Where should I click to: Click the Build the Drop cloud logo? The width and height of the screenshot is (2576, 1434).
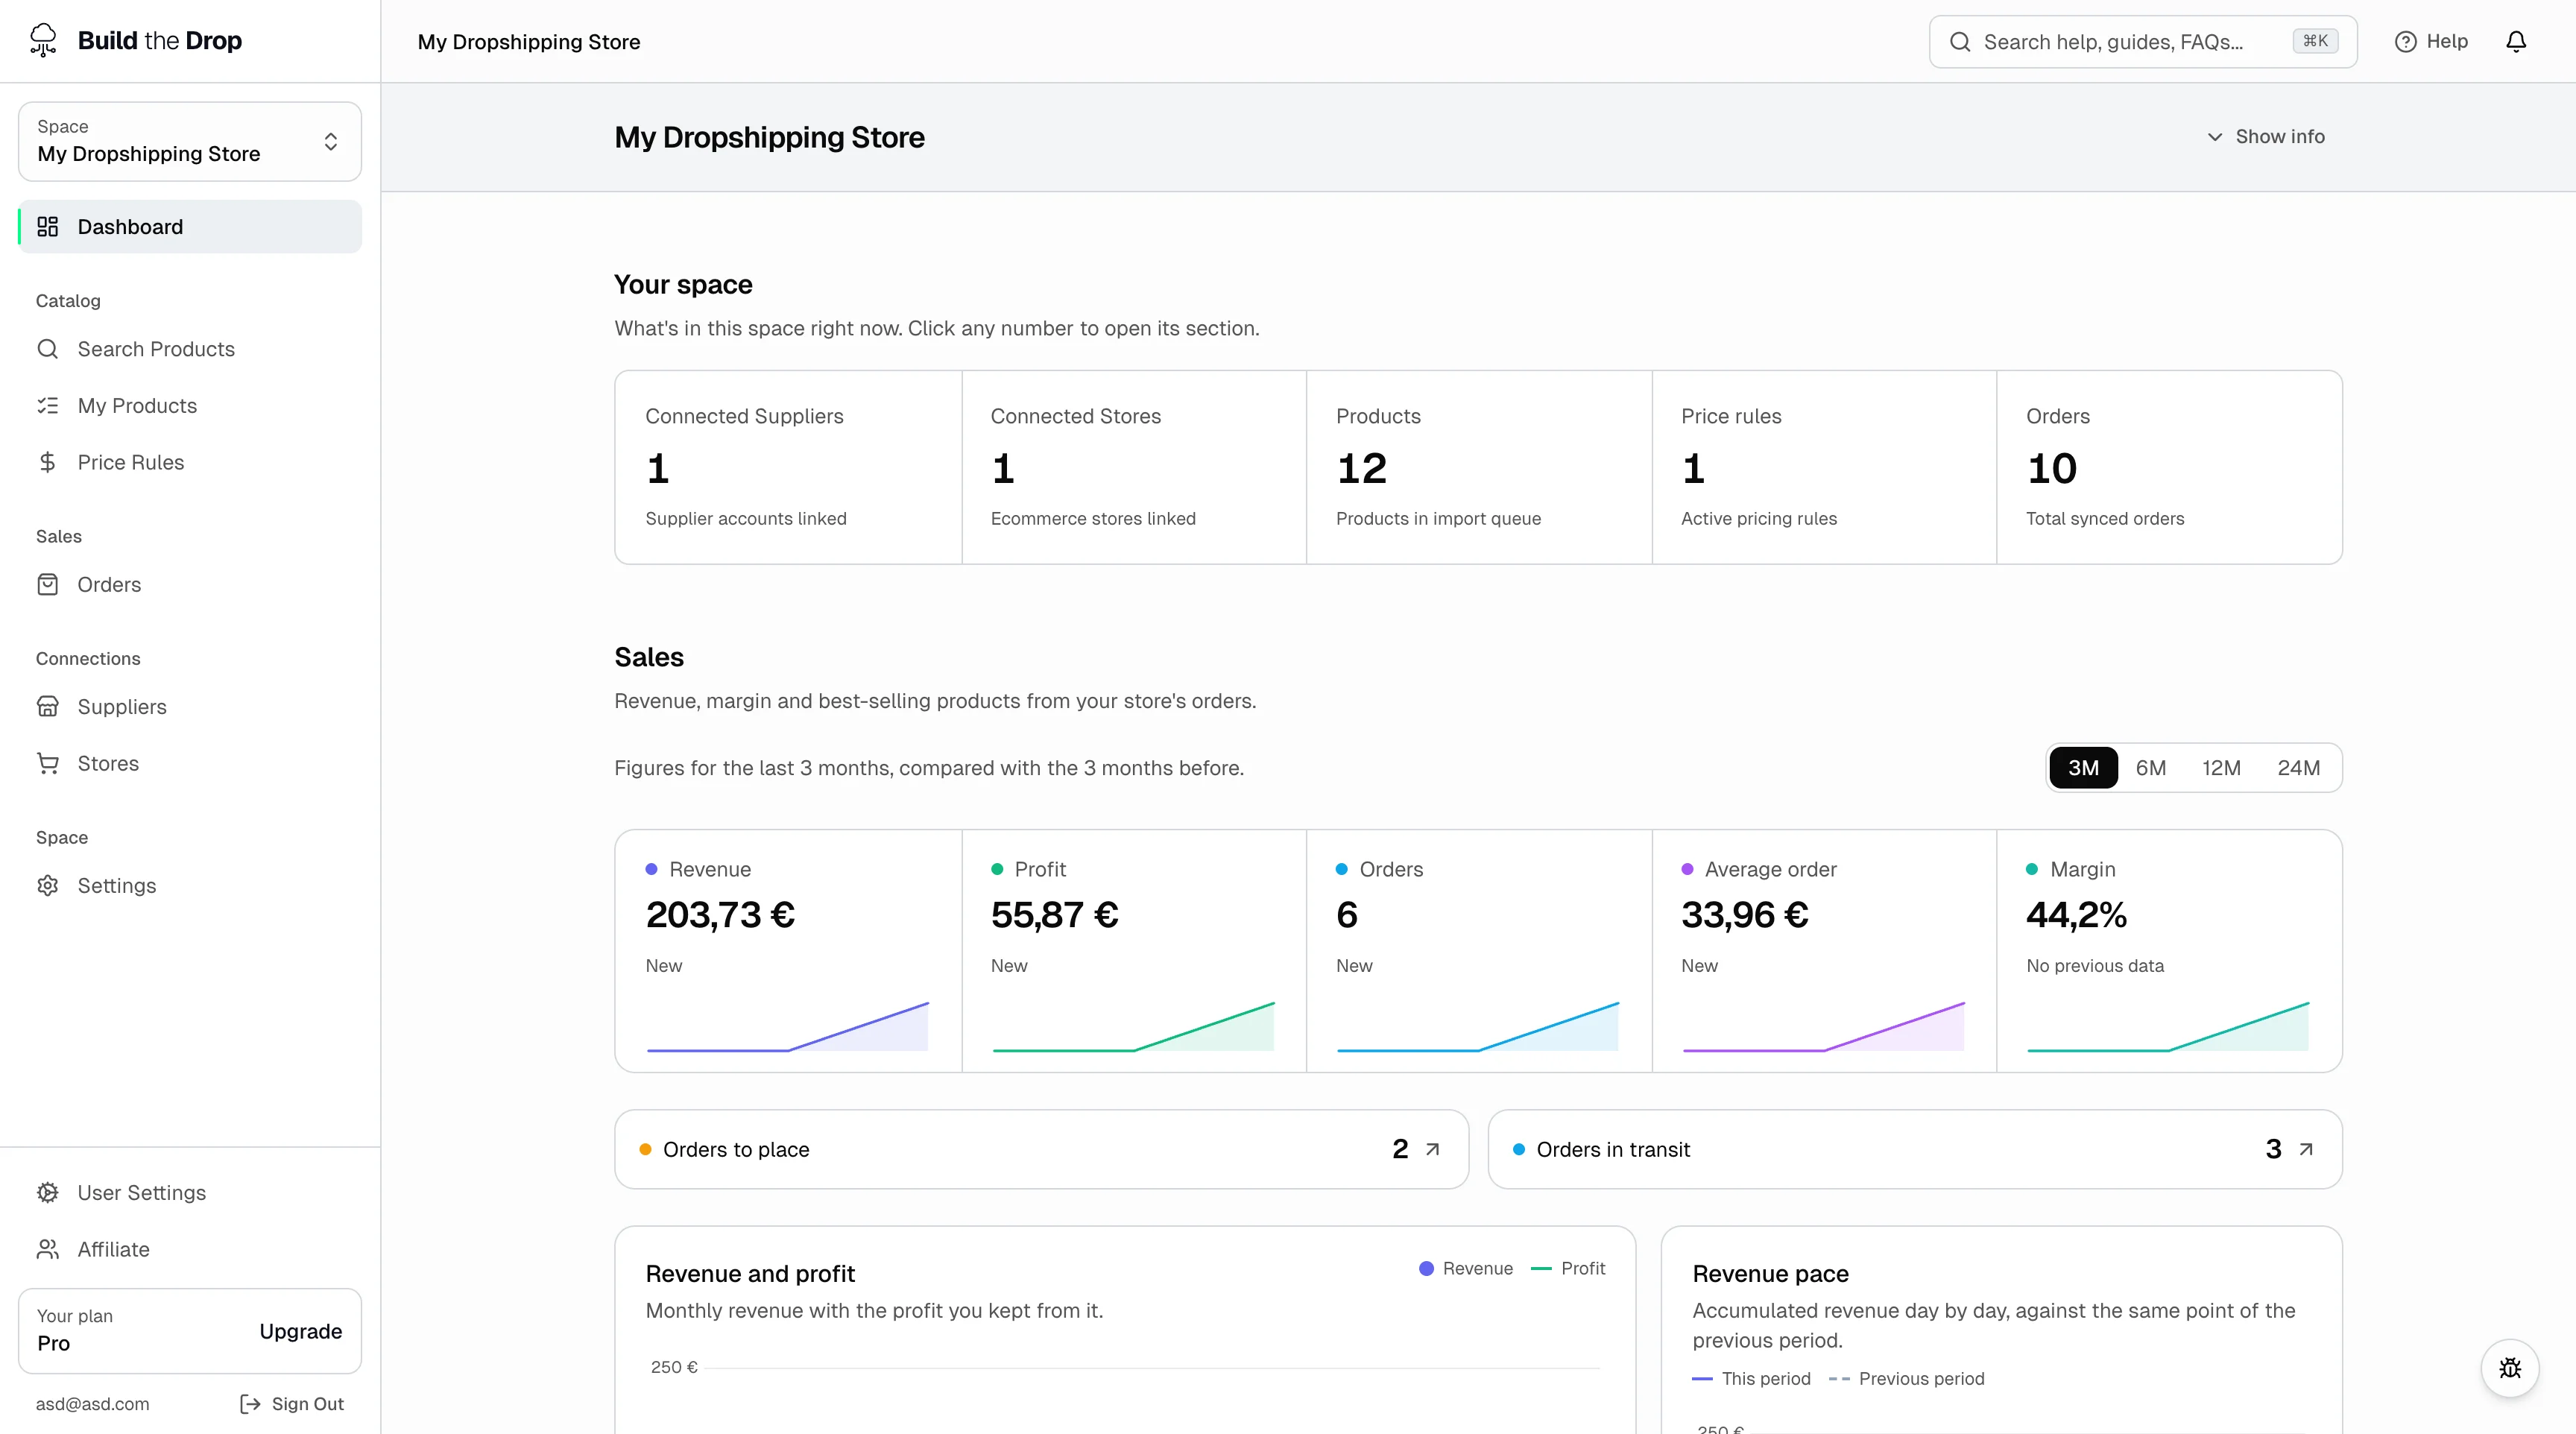tap(43, 40)
